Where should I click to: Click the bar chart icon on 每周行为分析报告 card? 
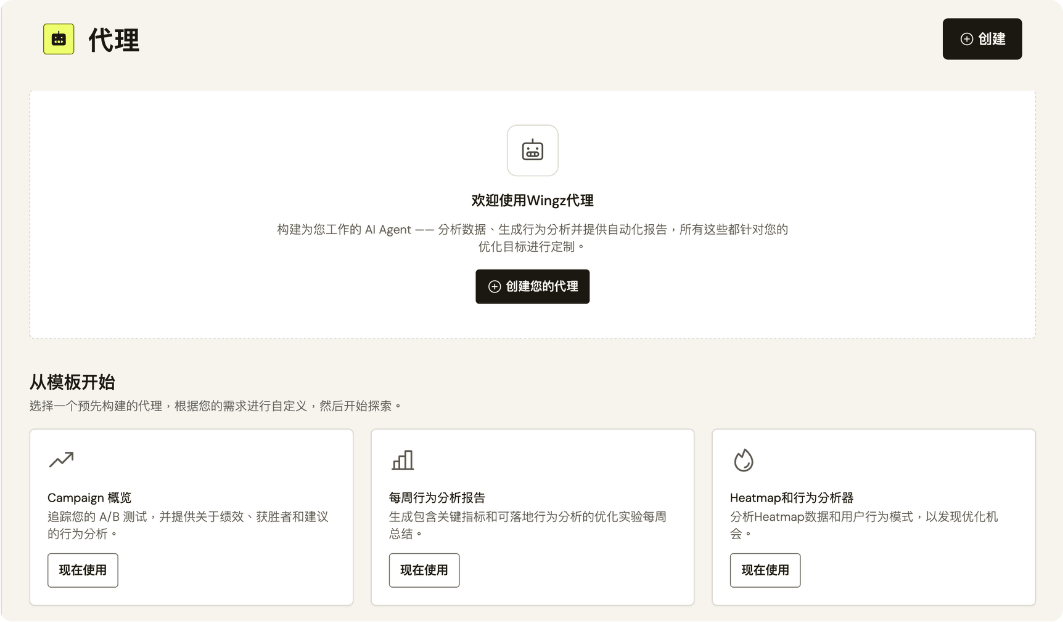point(403,460)
